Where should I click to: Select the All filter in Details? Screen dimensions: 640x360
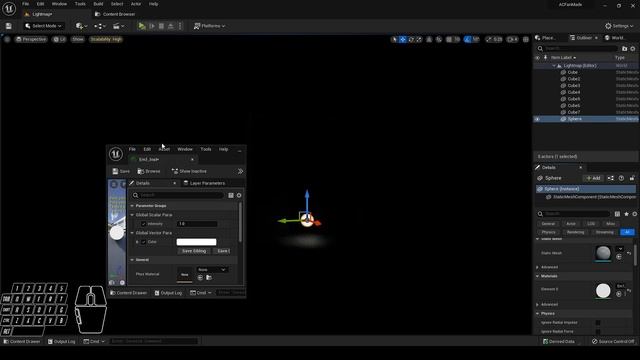click(x=627, y=232)
